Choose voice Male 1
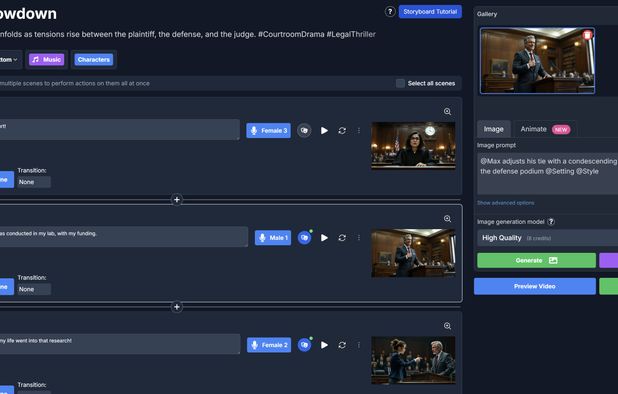Screen dimensions: 618x394 (273, 238)
